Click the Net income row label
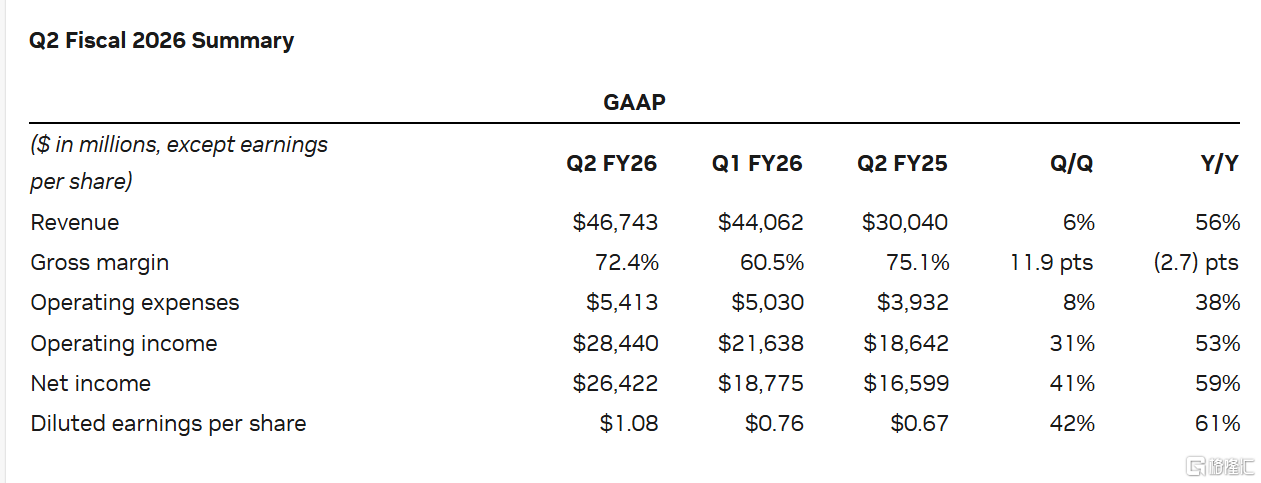 coord(91,383)
